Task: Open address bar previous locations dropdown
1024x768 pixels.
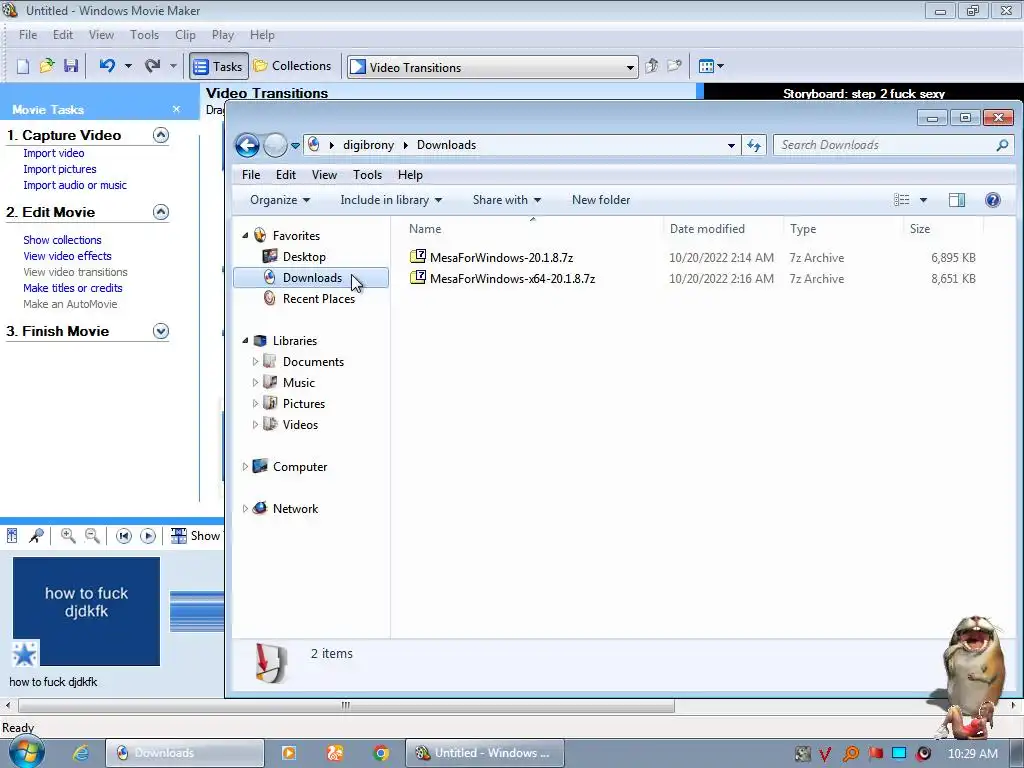Action: (731, 146)
